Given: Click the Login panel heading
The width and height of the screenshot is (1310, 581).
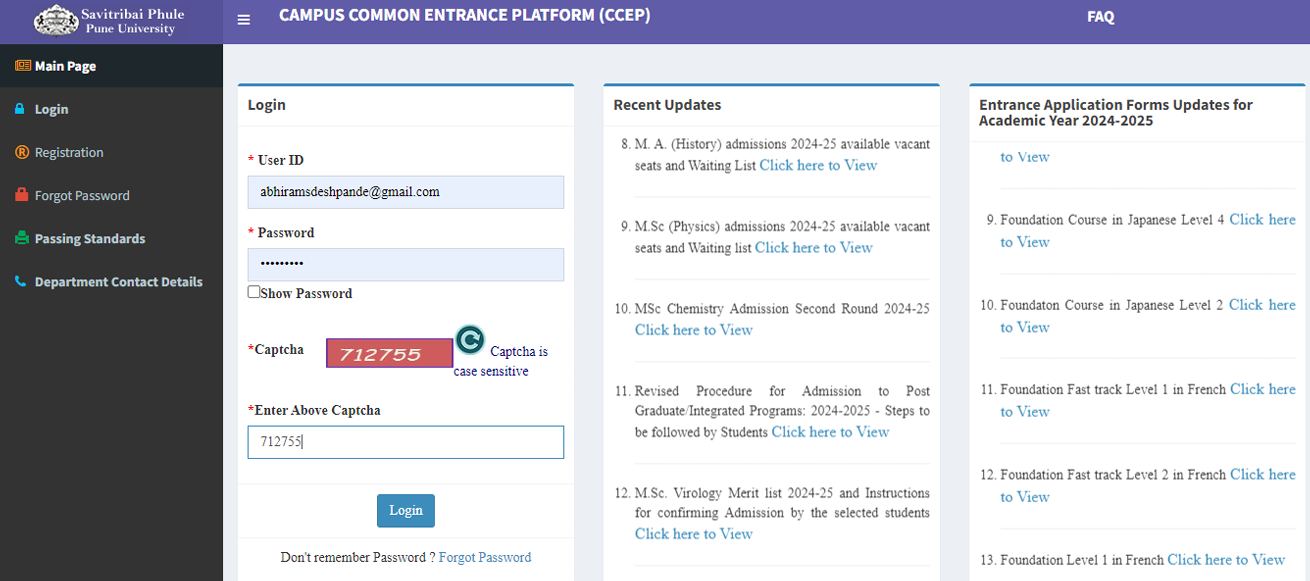Looking at the screenshot, I should (x=267, y=105).
